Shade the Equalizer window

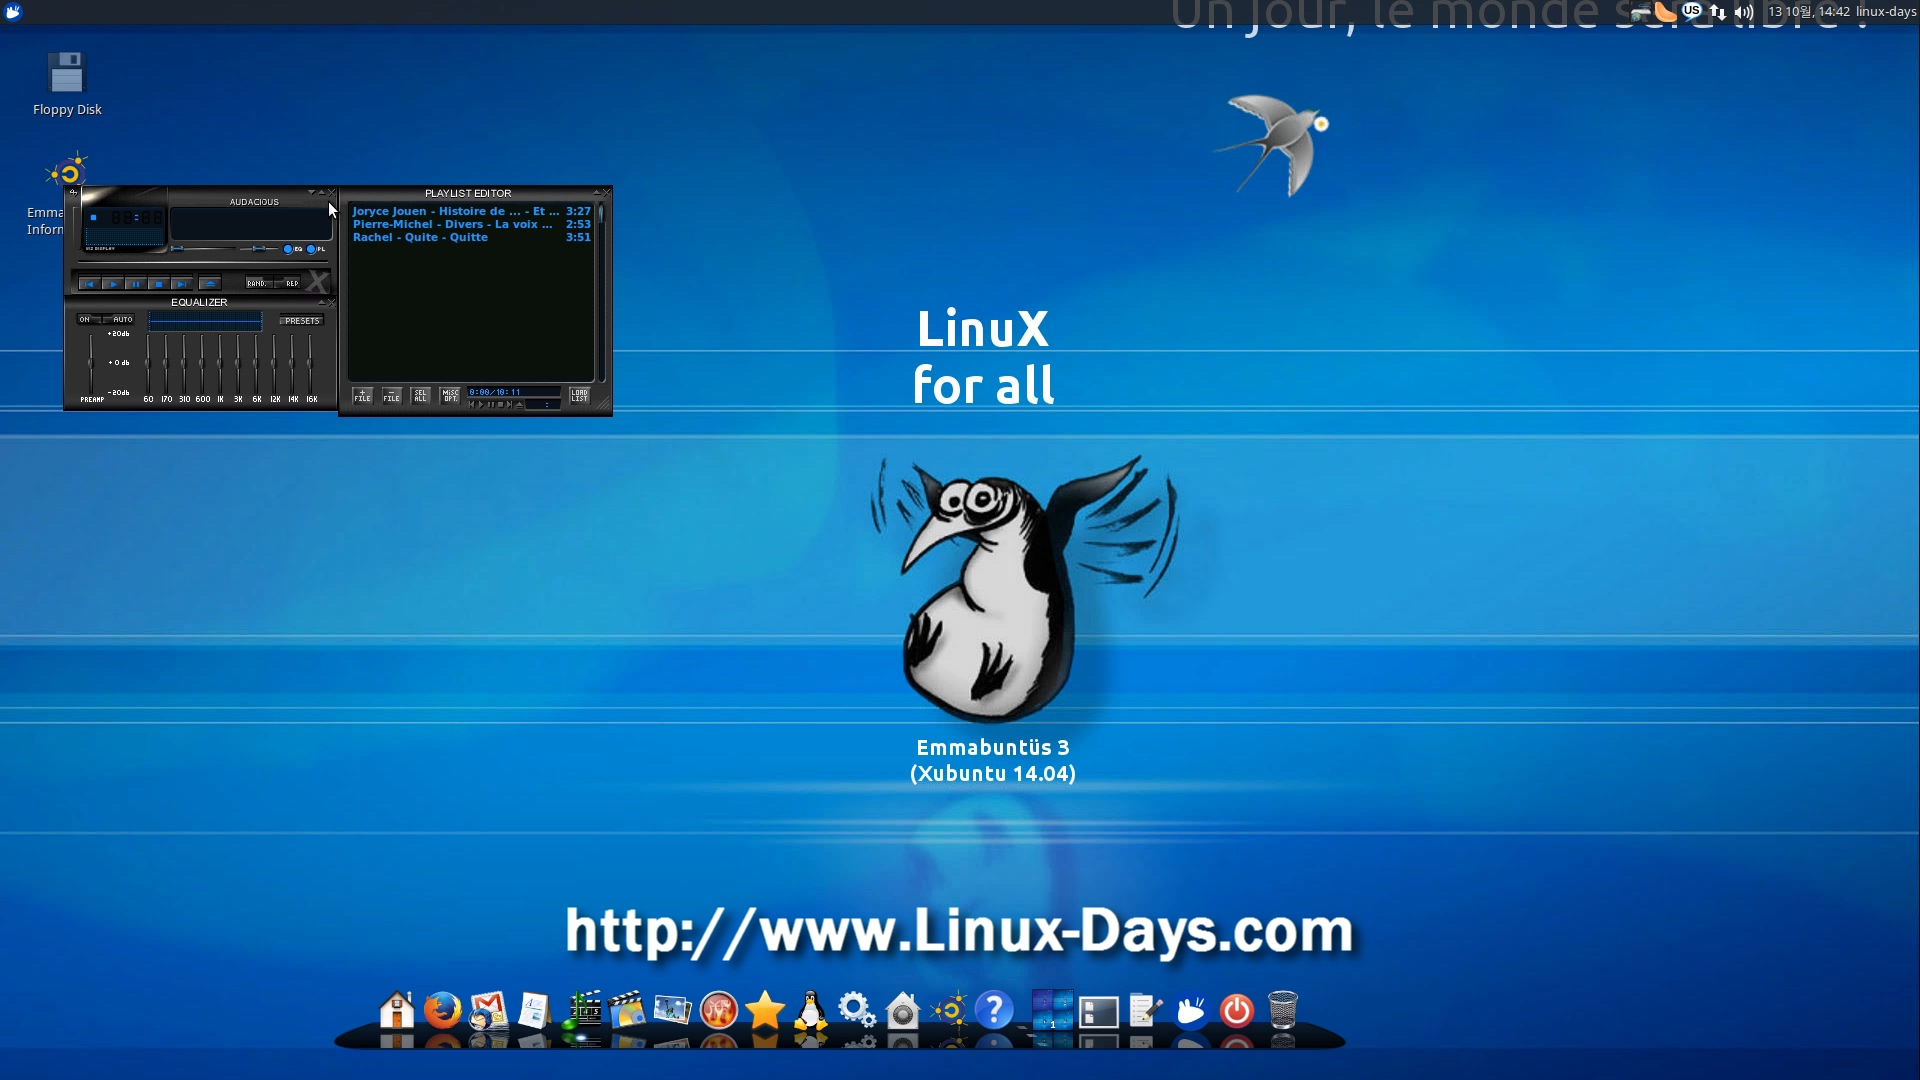point(322,302)
